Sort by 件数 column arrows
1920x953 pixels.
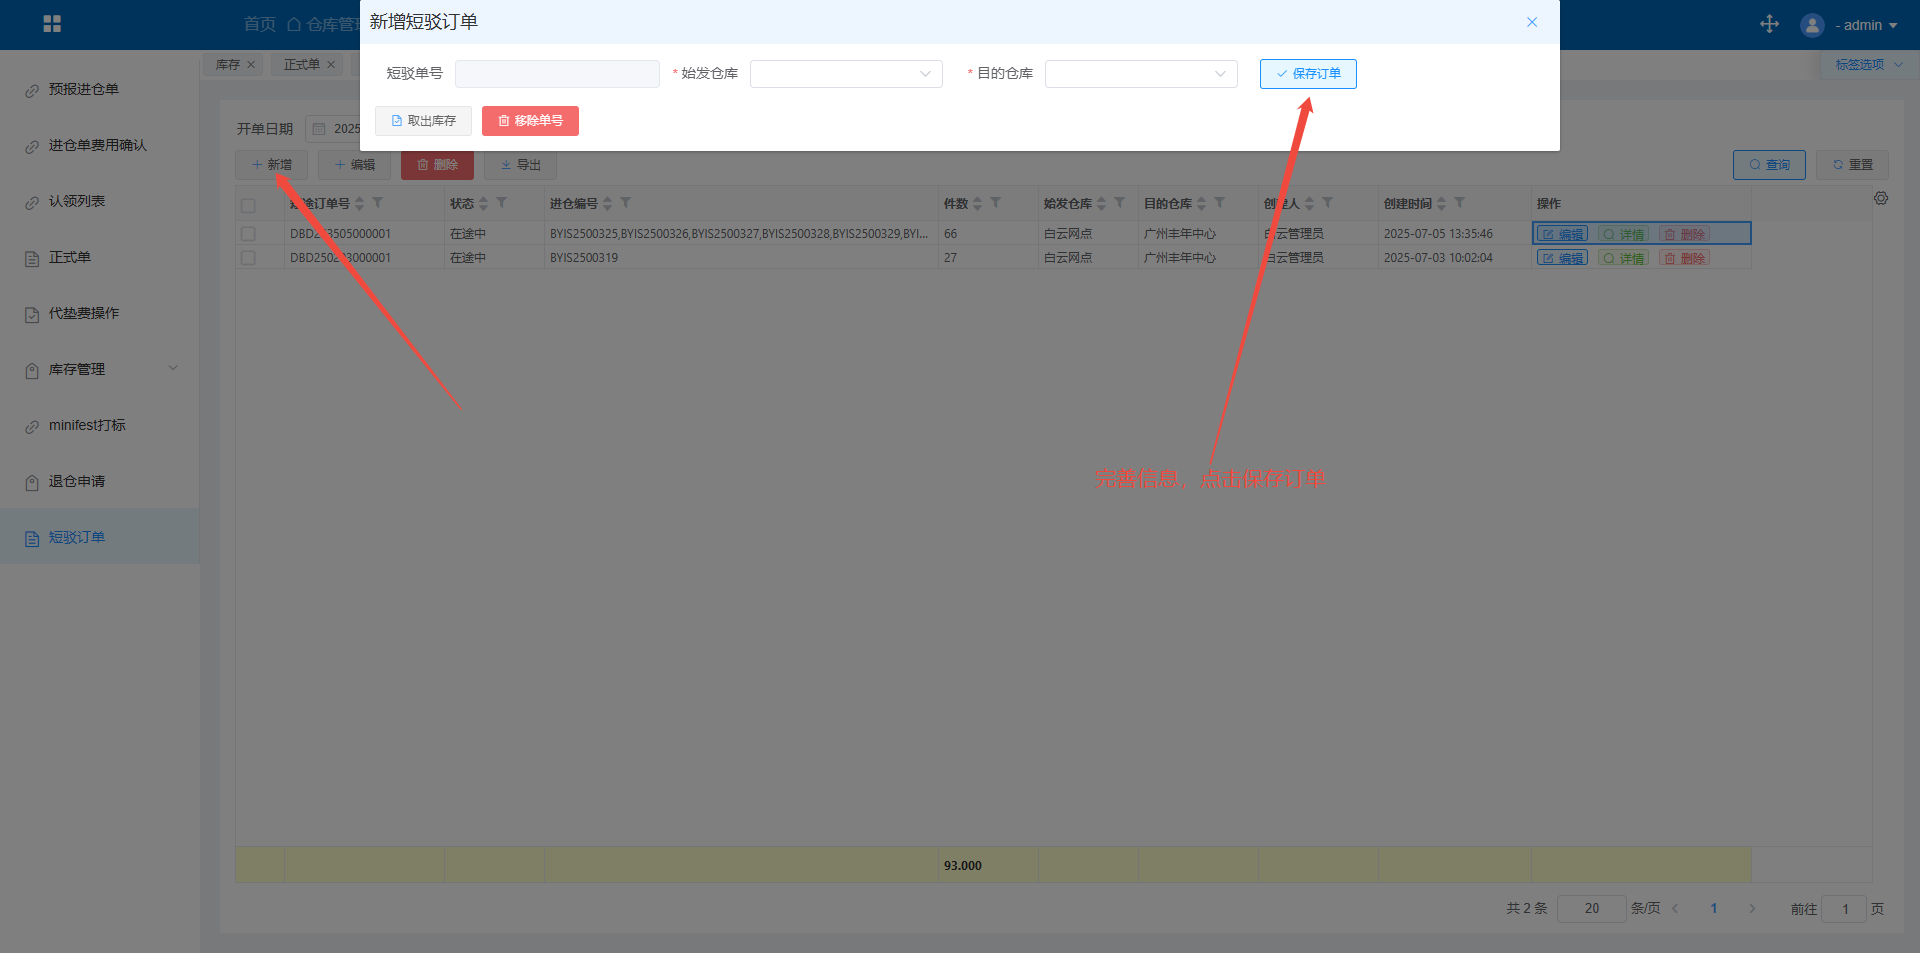pos(978,204)
